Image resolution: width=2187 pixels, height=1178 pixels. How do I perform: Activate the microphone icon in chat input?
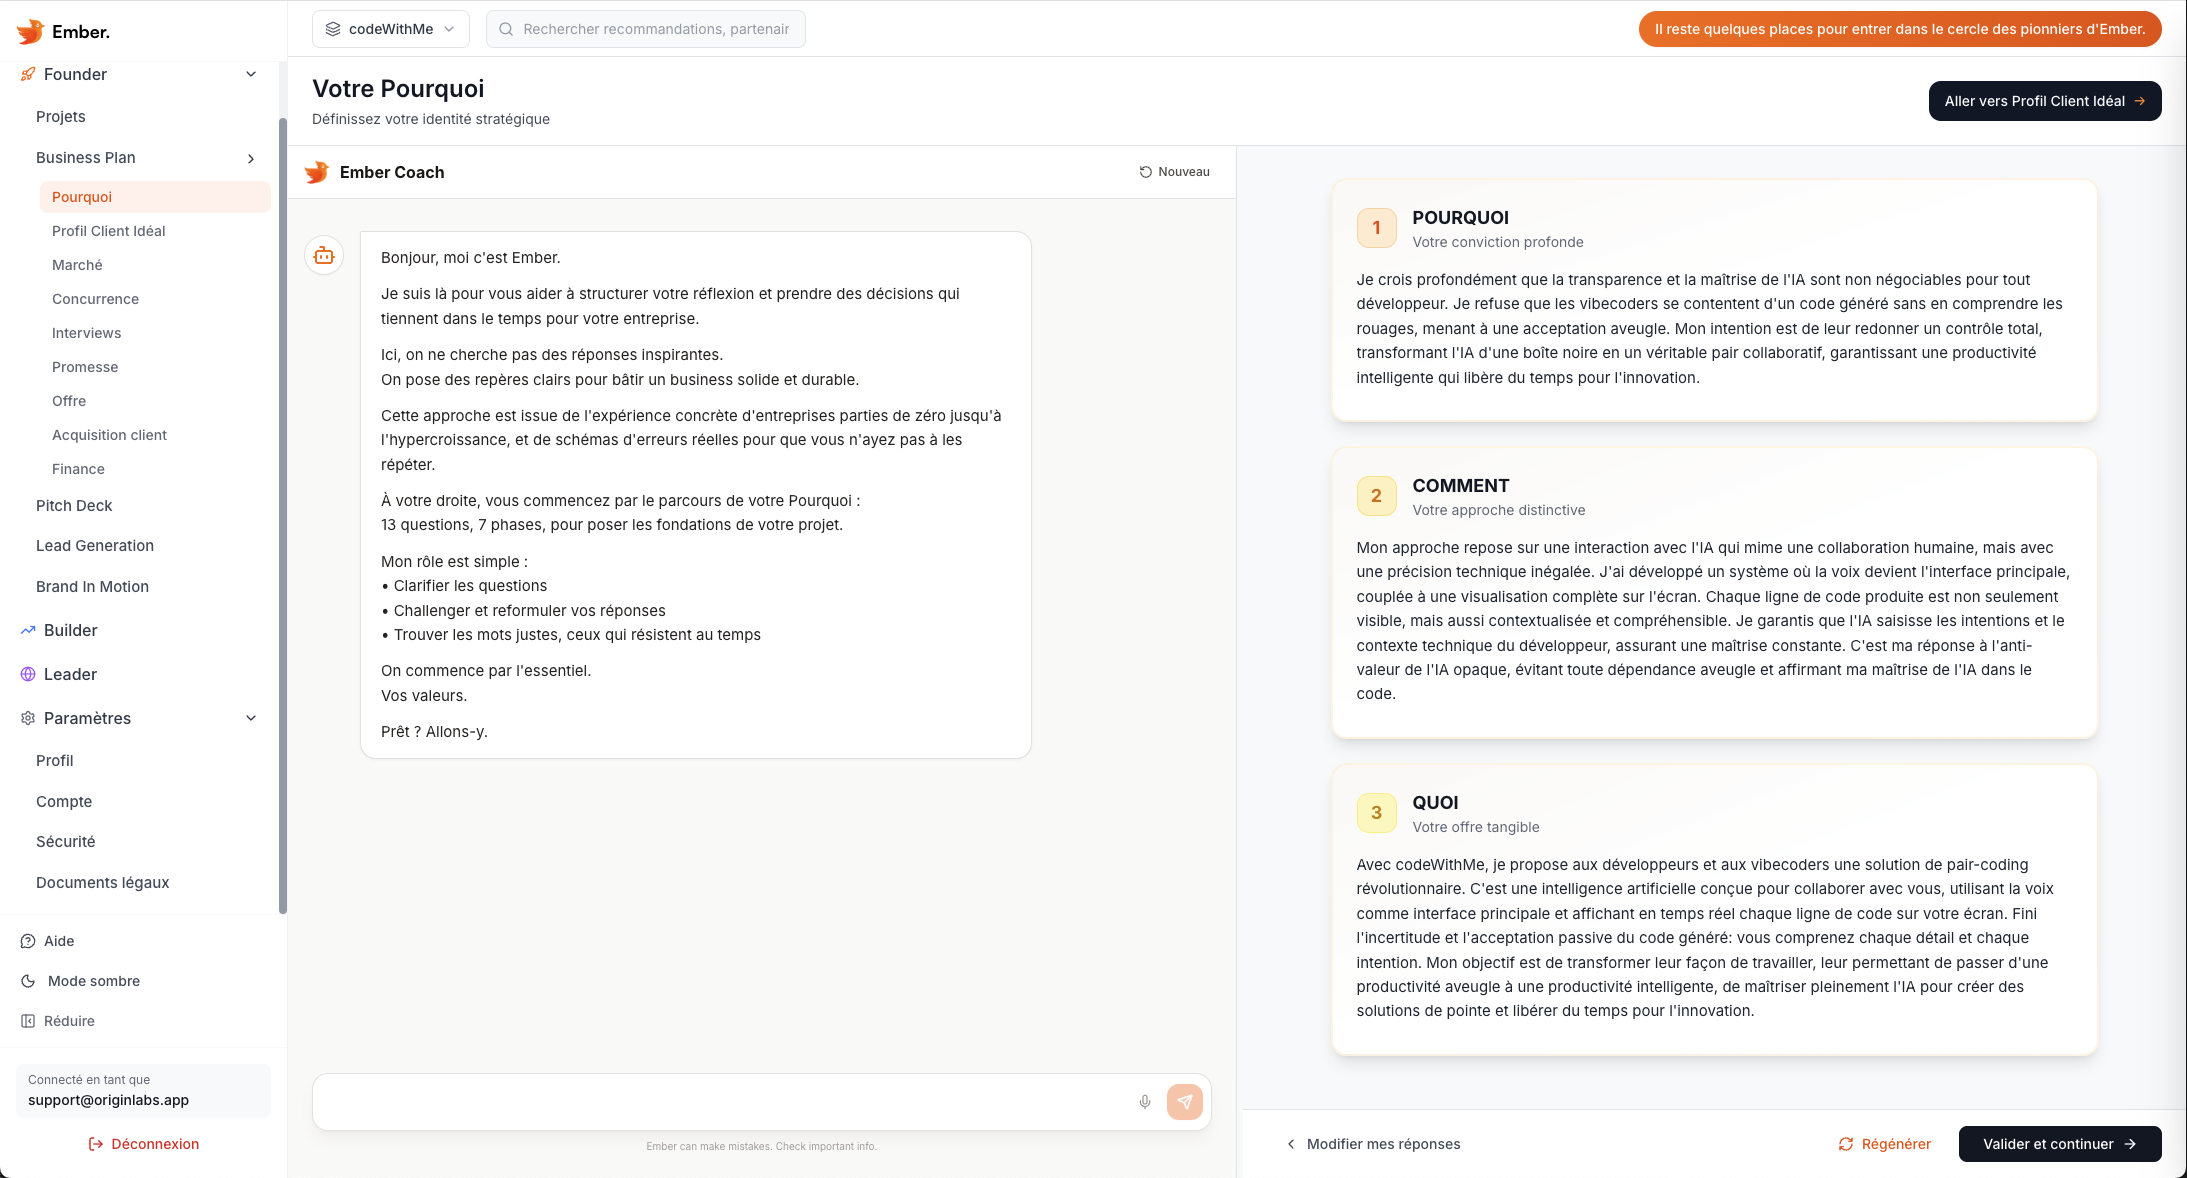1144,1101
